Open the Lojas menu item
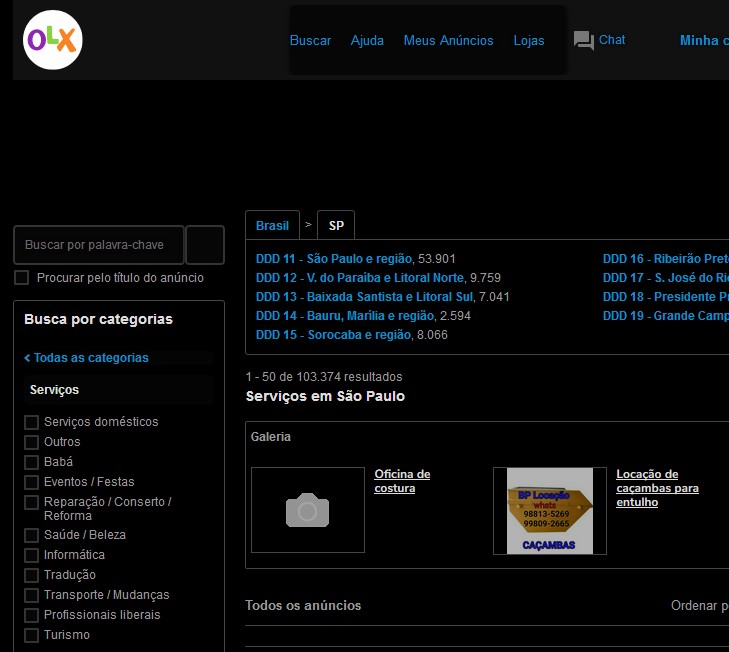The height and width of the screenshot is (652, 729). coord(529,40)
